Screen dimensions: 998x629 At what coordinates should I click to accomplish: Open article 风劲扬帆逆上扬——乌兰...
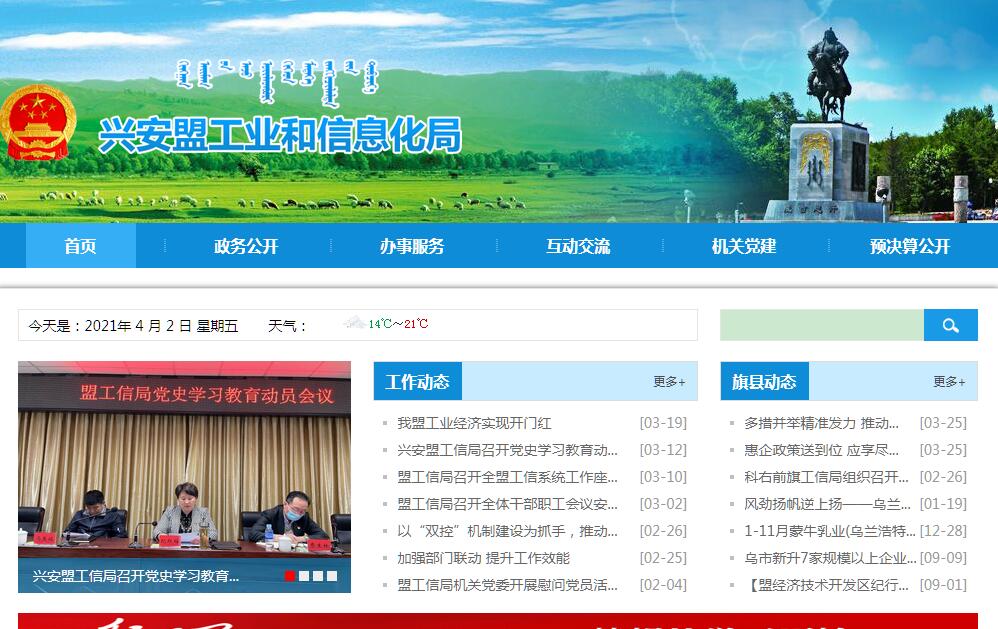(x=827, y=504)
